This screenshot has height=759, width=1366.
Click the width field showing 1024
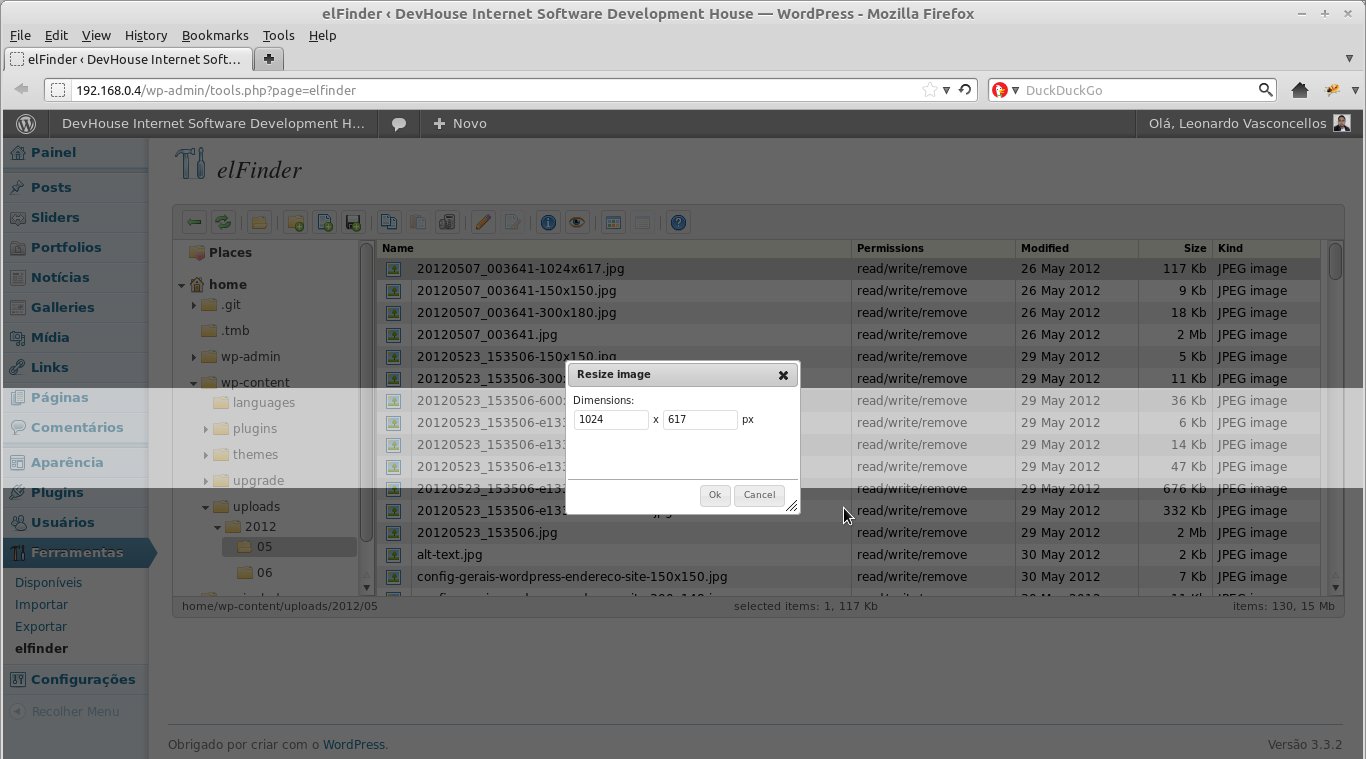coord(611,420)
